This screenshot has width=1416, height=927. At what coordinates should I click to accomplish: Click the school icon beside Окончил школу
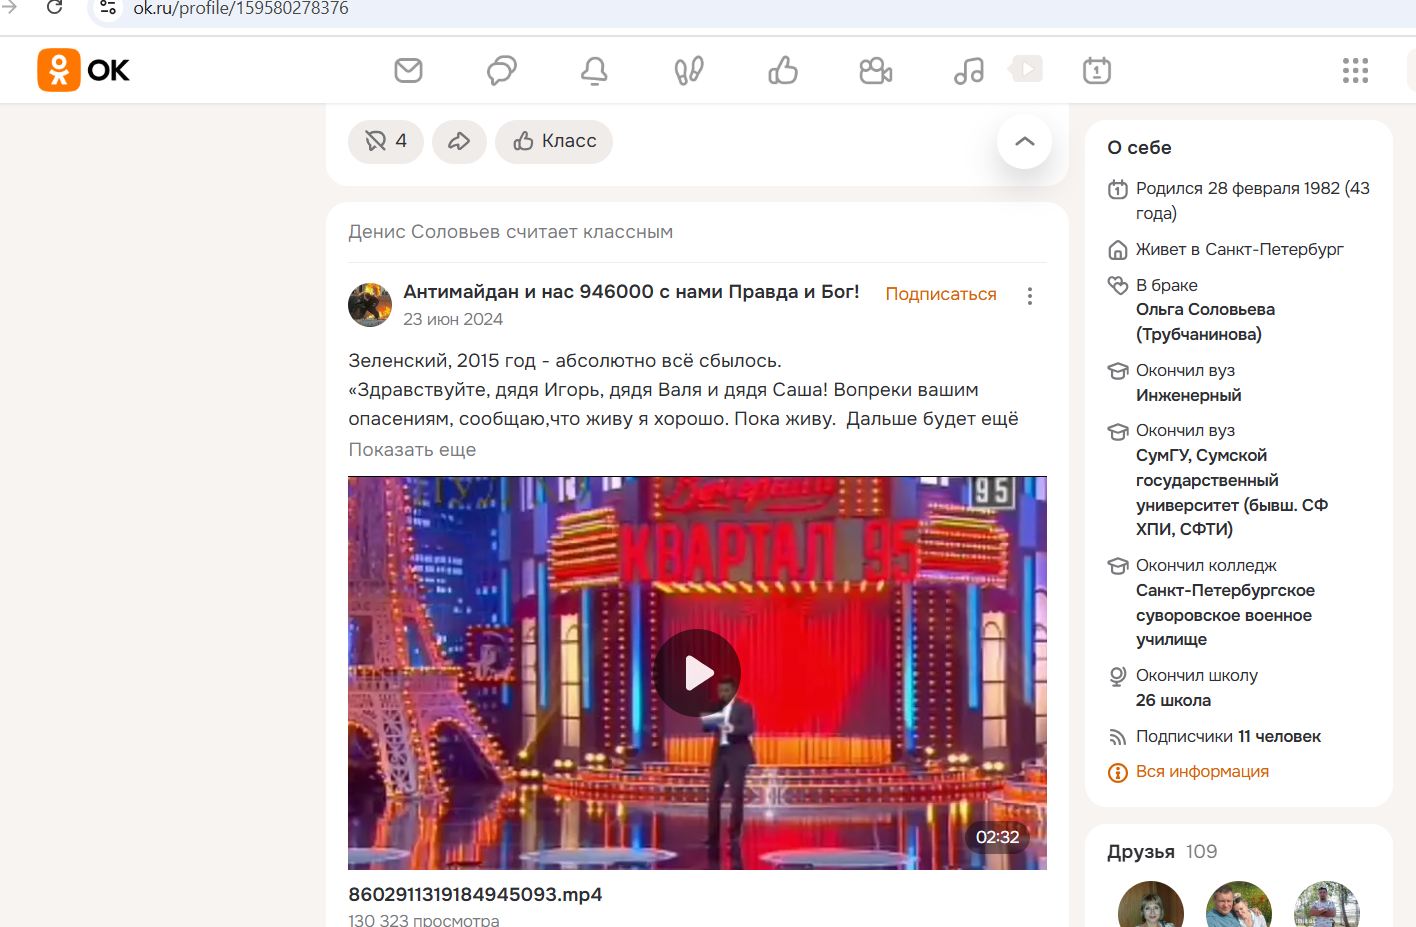pos(1118,676)
